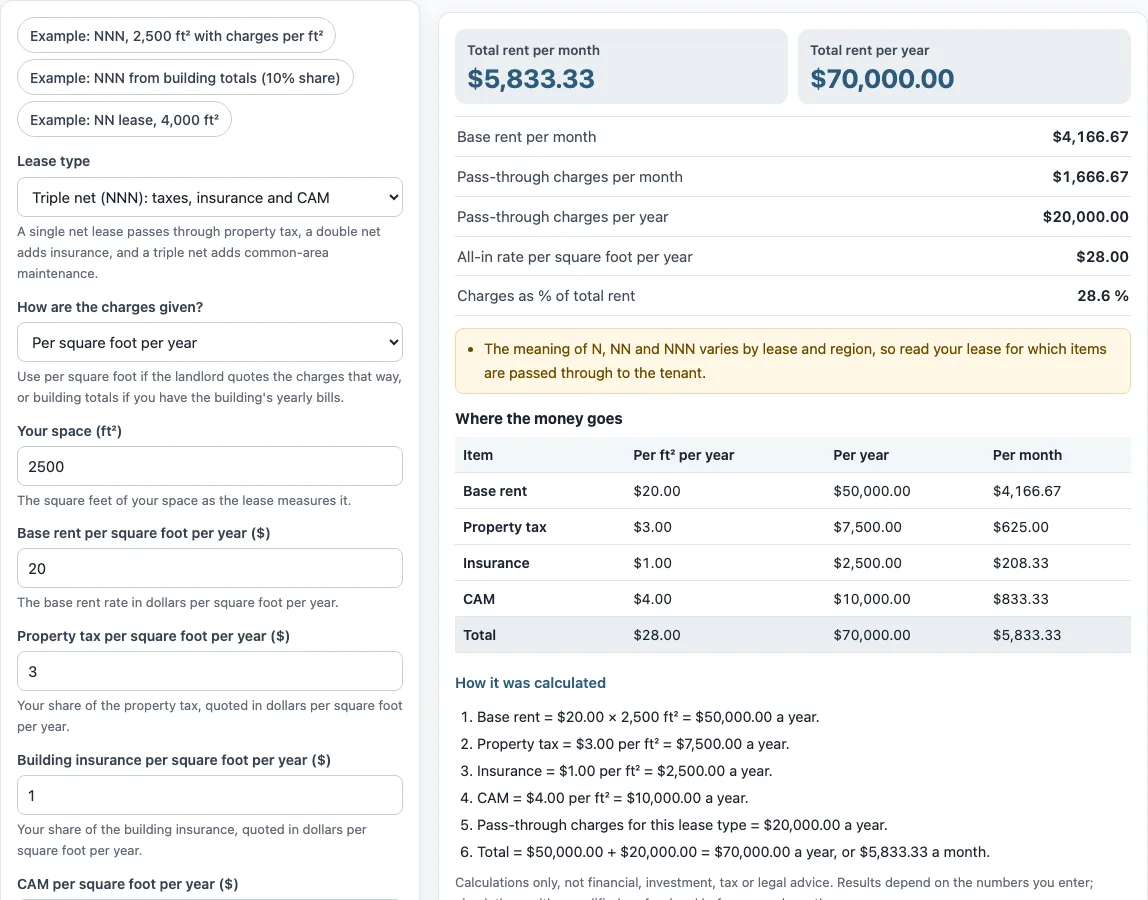Click the Total row $28.00 cell
This screenshot has height=900, width=1148.
pyautogui.click(x=657, y=635)
